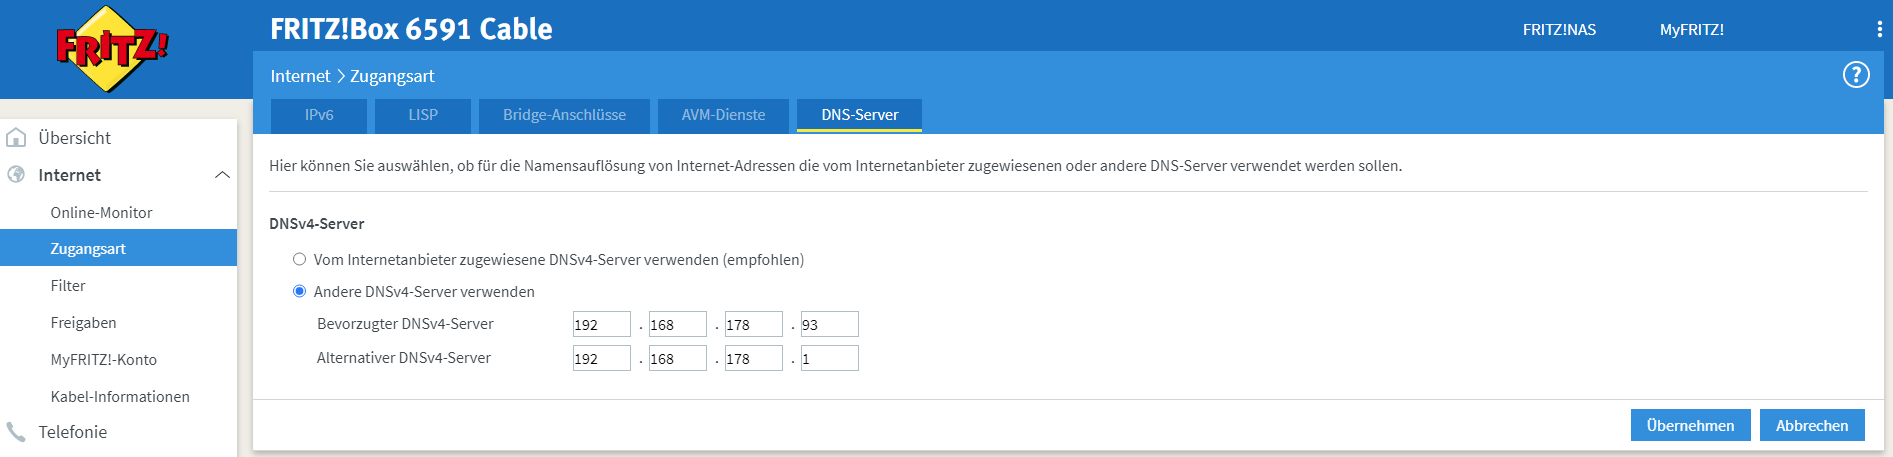
Task: Click the FRITZ! logo
Action: [x=111, y=48]
